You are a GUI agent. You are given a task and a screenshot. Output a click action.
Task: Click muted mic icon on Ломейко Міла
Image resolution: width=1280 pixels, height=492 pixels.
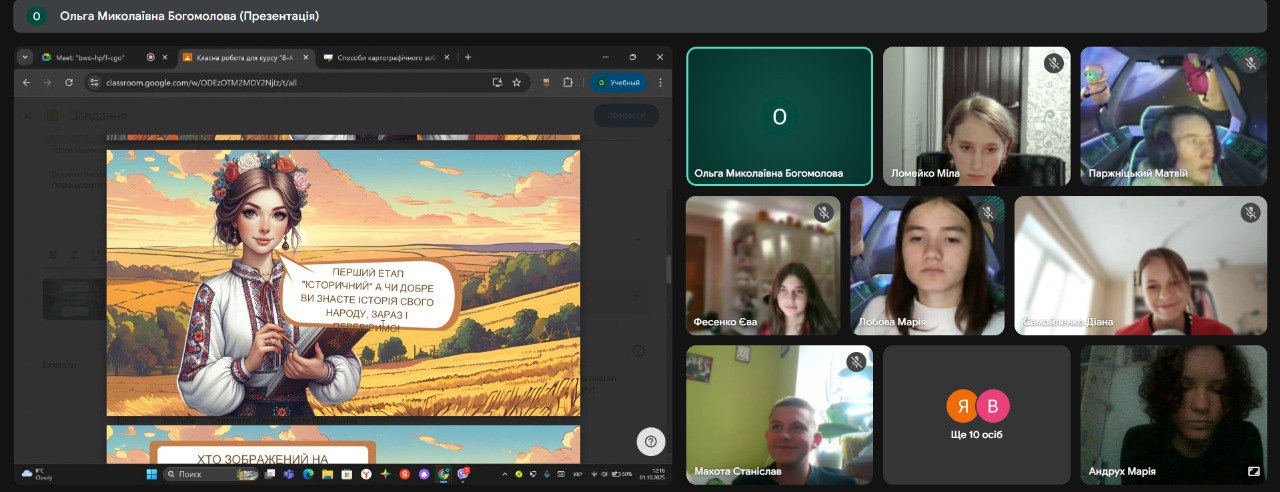point(1053,64)
